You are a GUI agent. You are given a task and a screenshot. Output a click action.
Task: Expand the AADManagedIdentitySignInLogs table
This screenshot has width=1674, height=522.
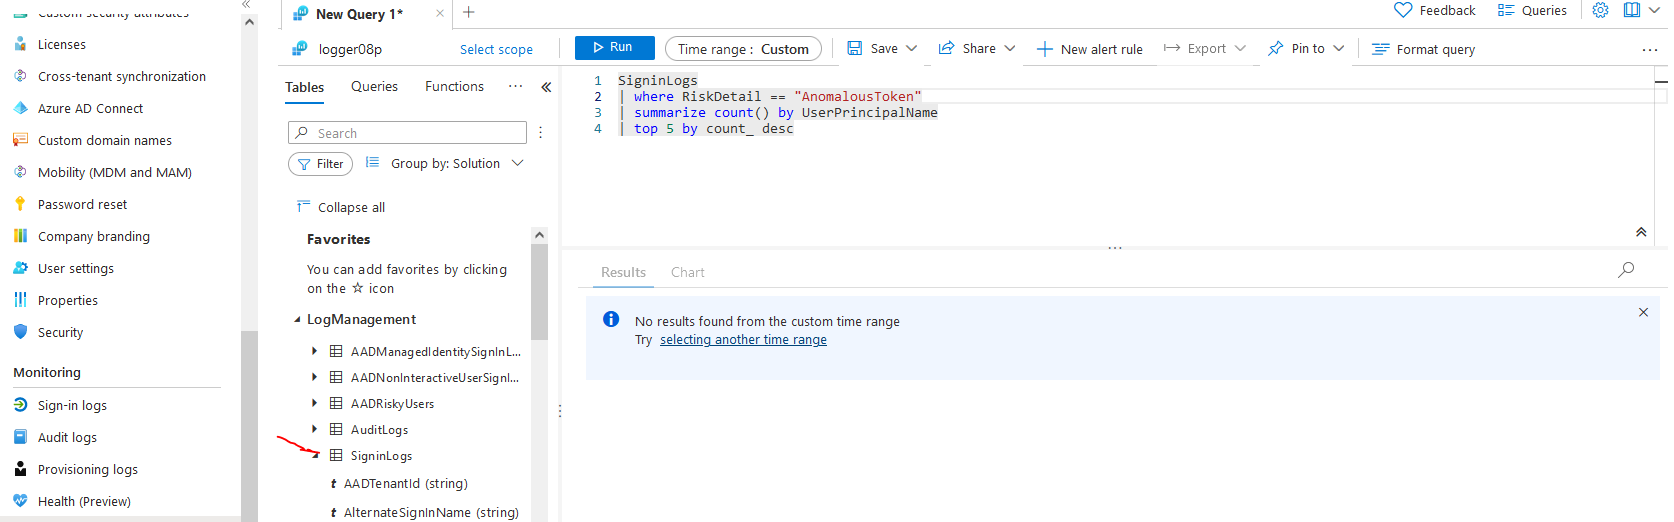click(x=314, y=351)
